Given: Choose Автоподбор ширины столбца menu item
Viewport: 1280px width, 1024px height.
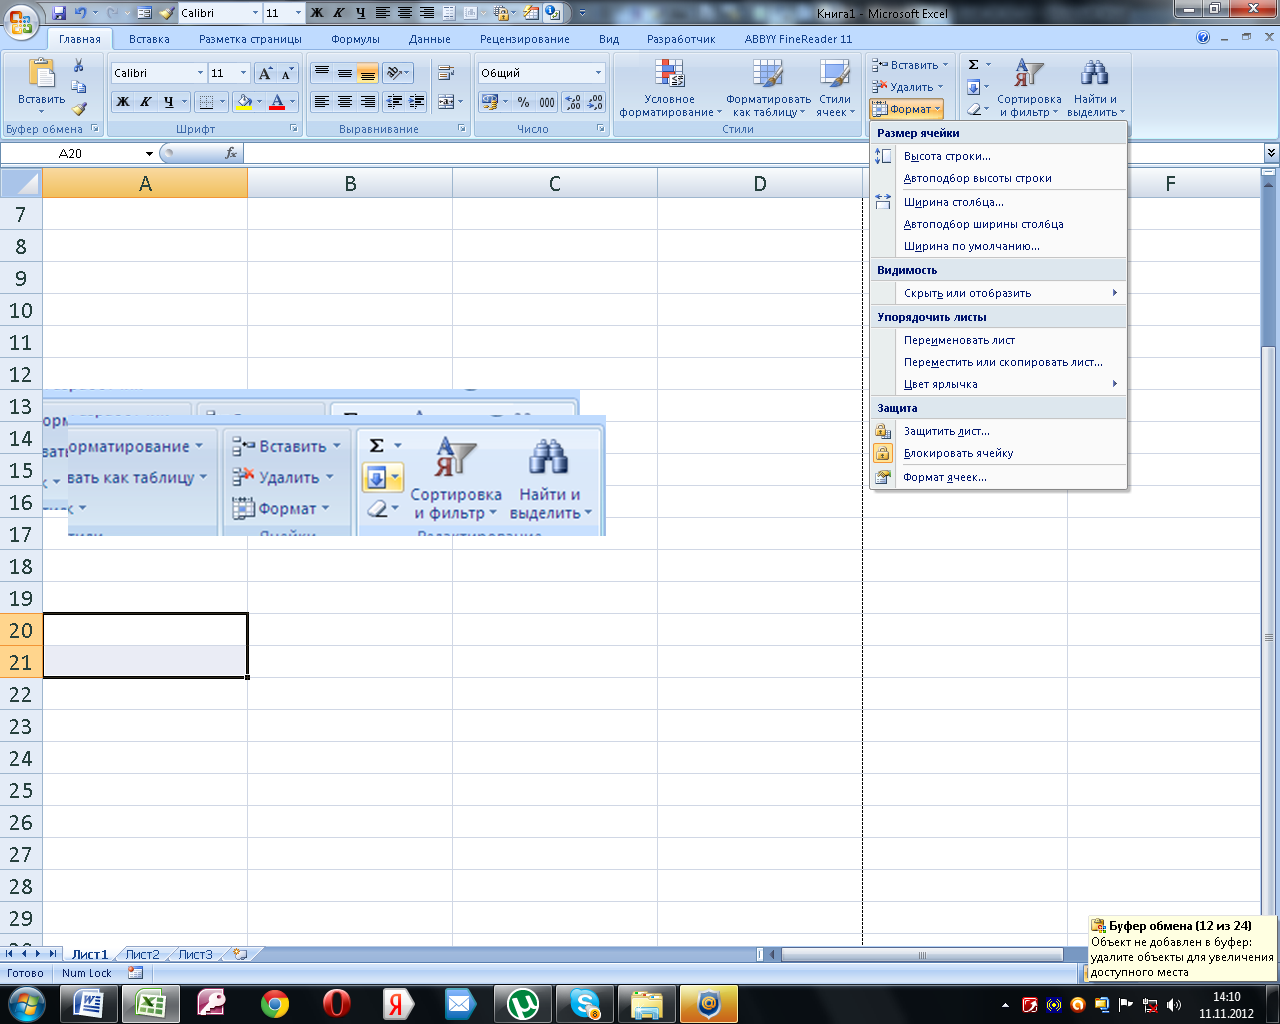Looking at the screenshot, I should pyautogui.click(x=999, y=224).
